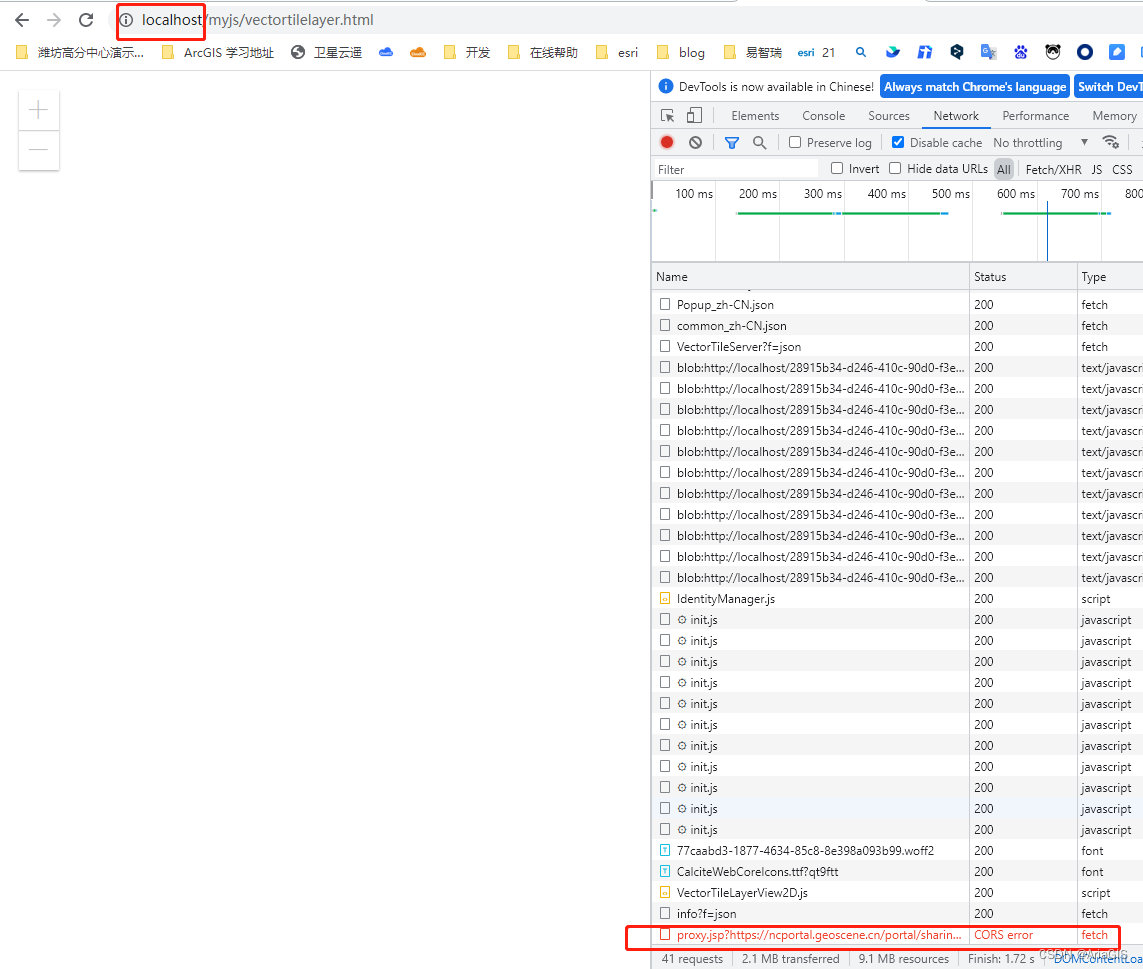Open the 开发 bookmark folder
The image size is (1143, 969).
(x=467, y=52)
